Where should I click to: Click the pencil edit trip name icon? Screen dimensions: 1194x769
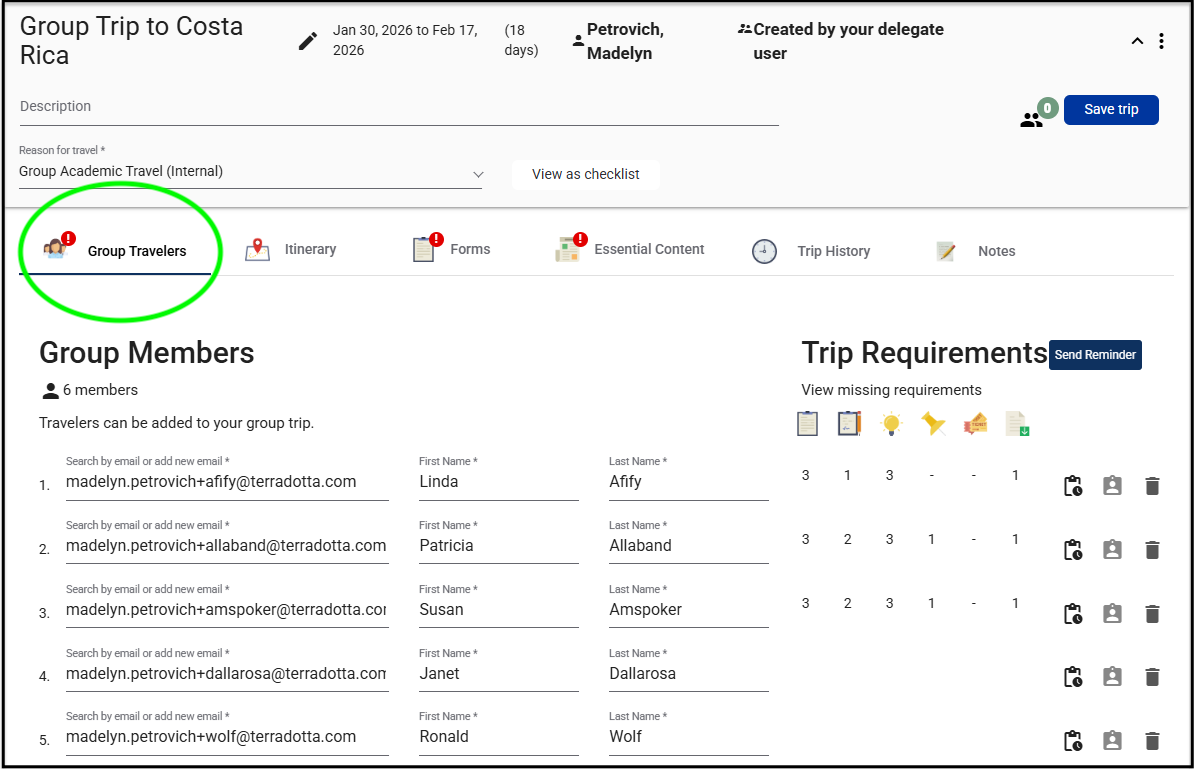(308, 41)
